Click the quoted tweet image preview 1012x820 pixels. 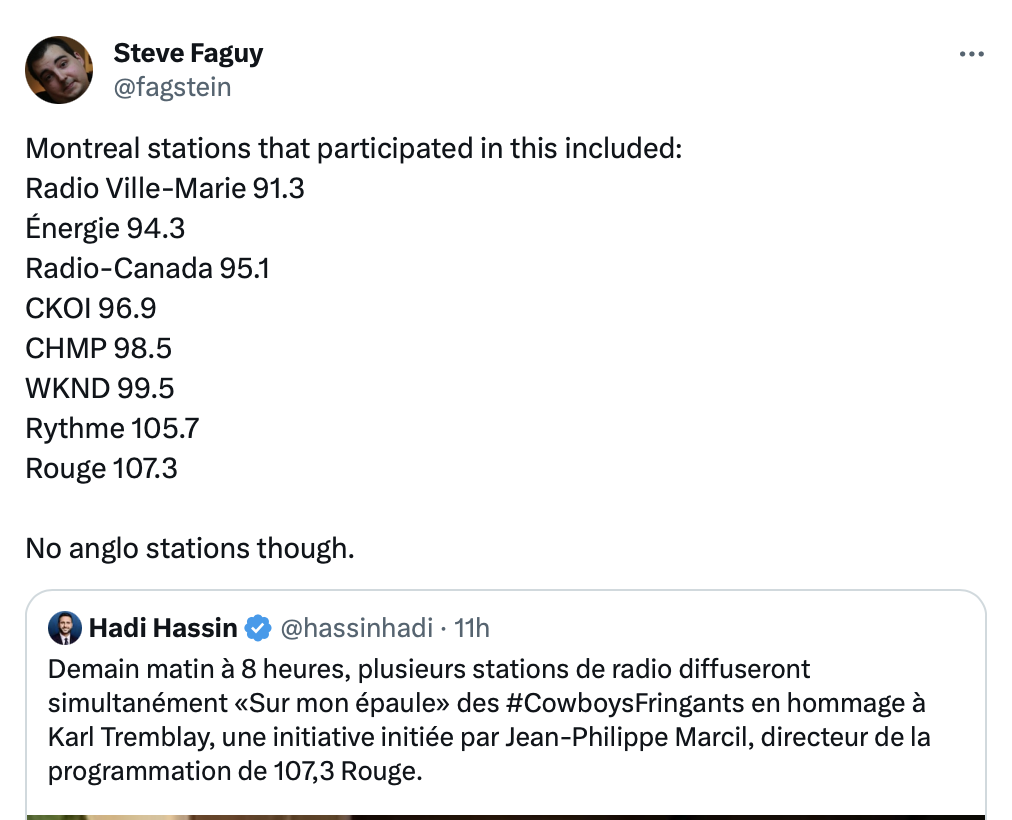click(x=506, y=817)
